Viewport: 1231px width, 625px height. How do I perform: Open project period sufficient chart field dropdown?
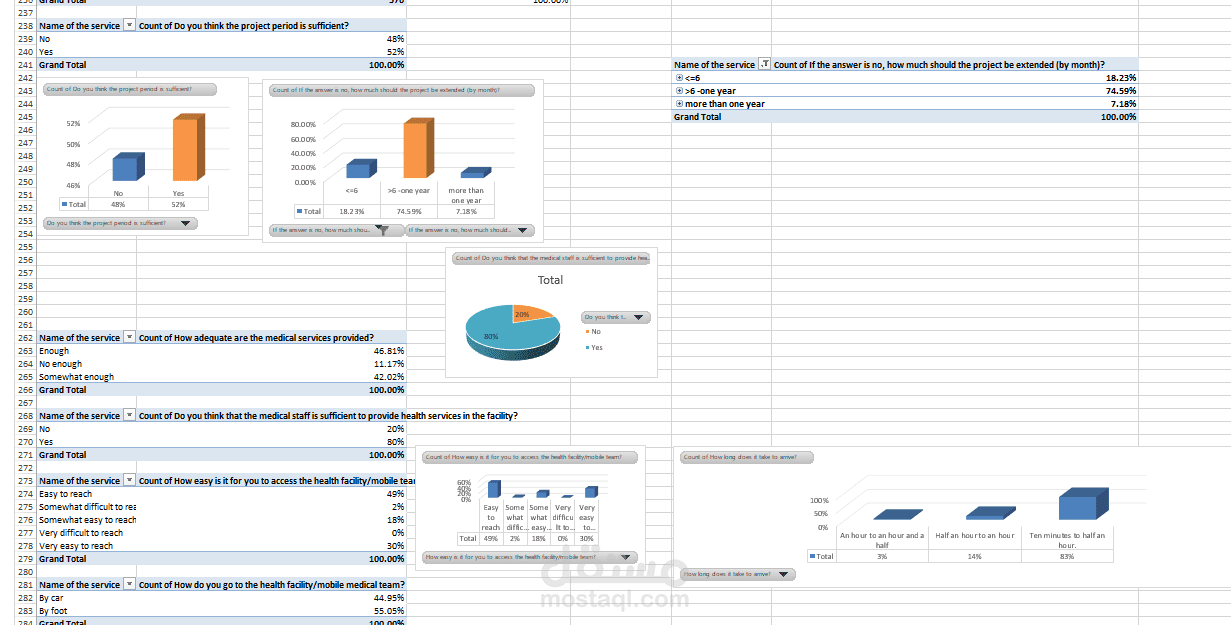[120, 224]
